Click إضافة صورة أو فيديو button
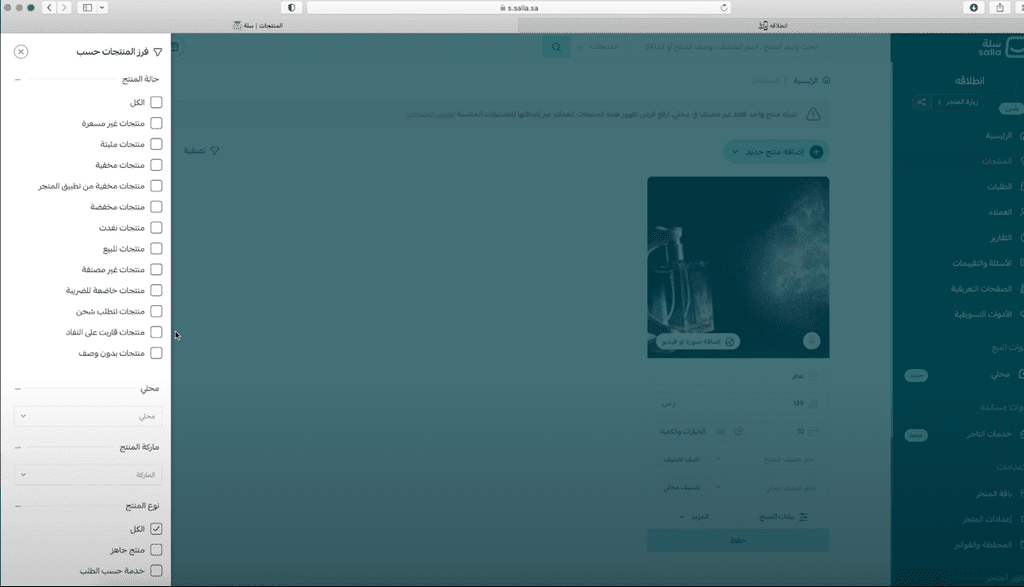 pyautogui.click(x=697, y=341)
